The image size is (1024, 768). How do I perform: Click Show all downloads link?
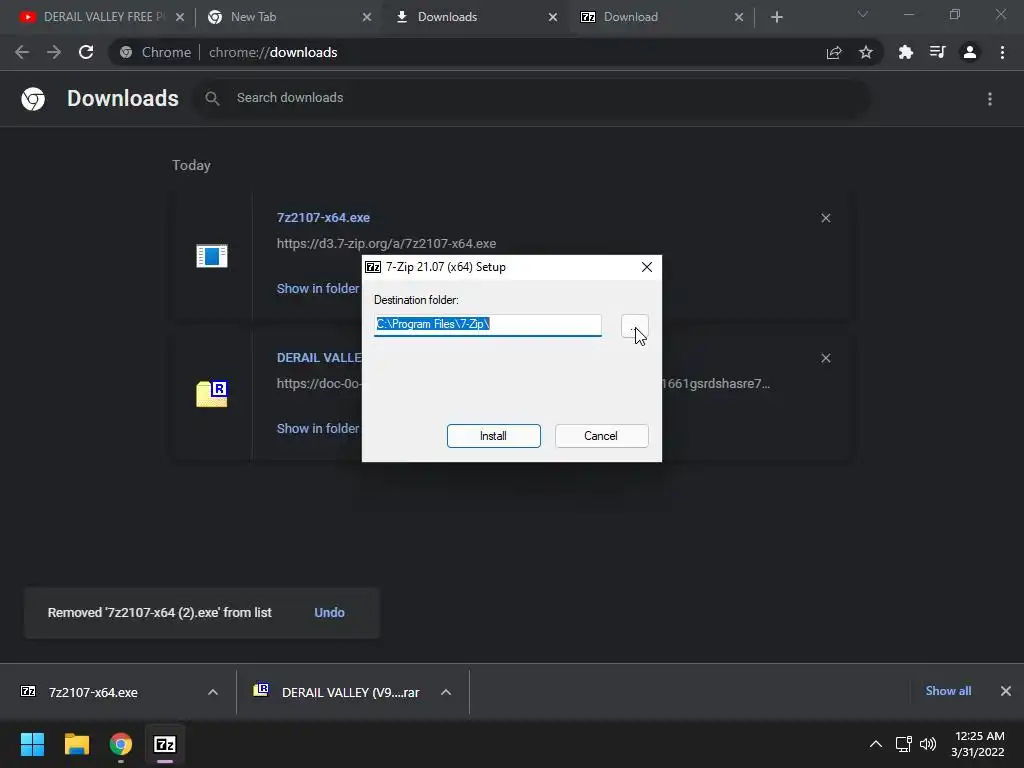pos(948,691)
